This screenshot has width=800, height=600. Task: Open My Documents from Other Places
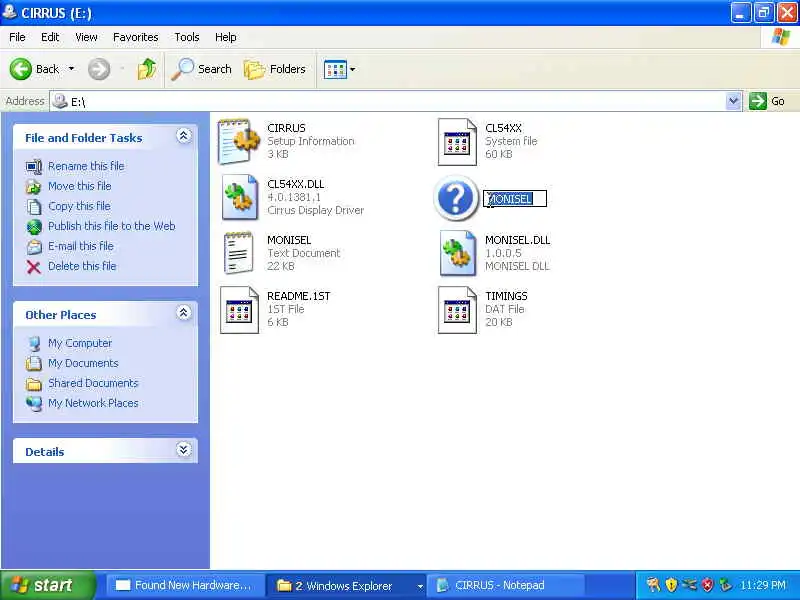point(83,363)
